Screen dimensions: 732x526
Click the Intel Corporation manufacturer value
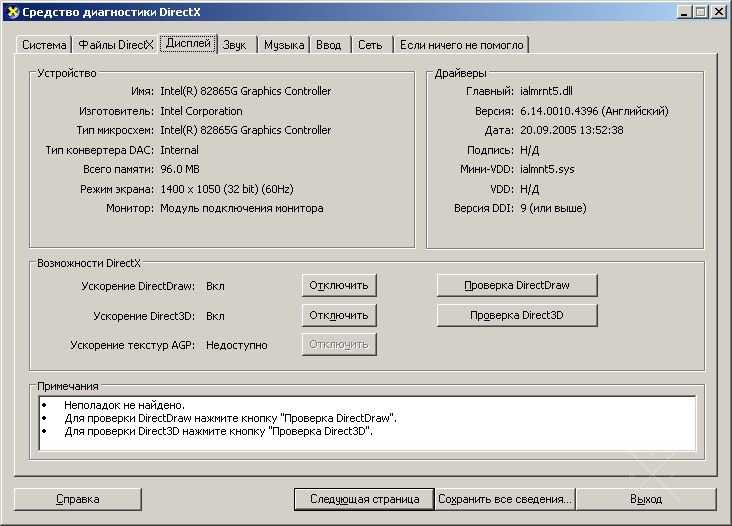point(201,111)
